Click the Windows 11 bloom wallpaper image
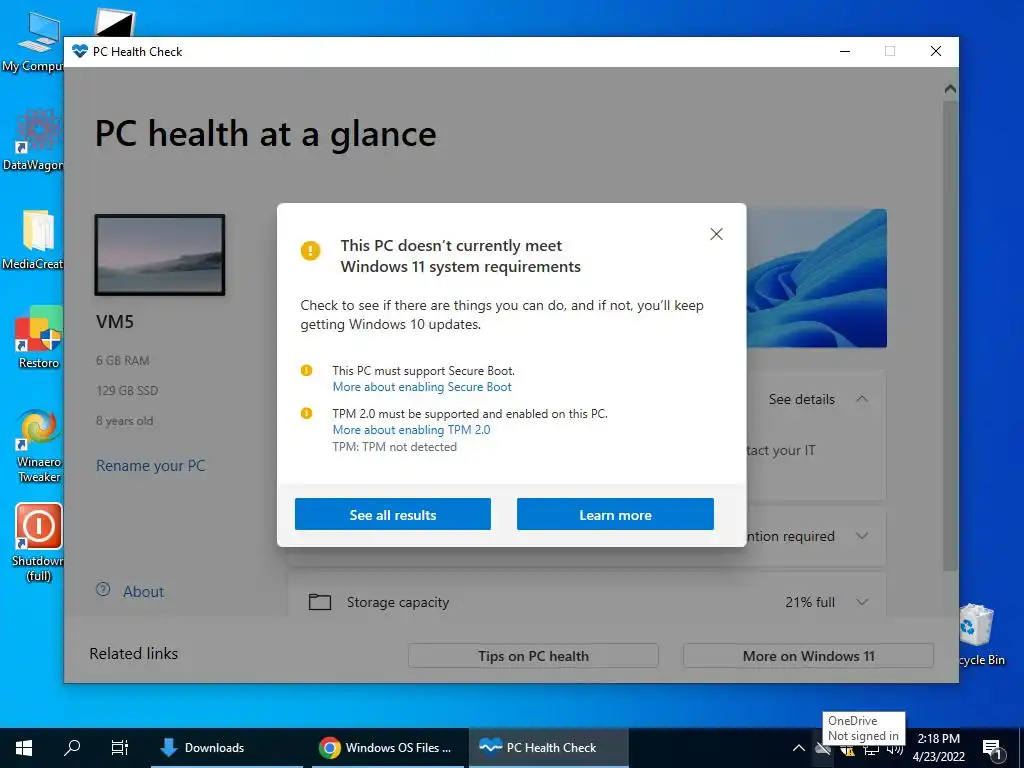1024x768 pixels. 816,278
